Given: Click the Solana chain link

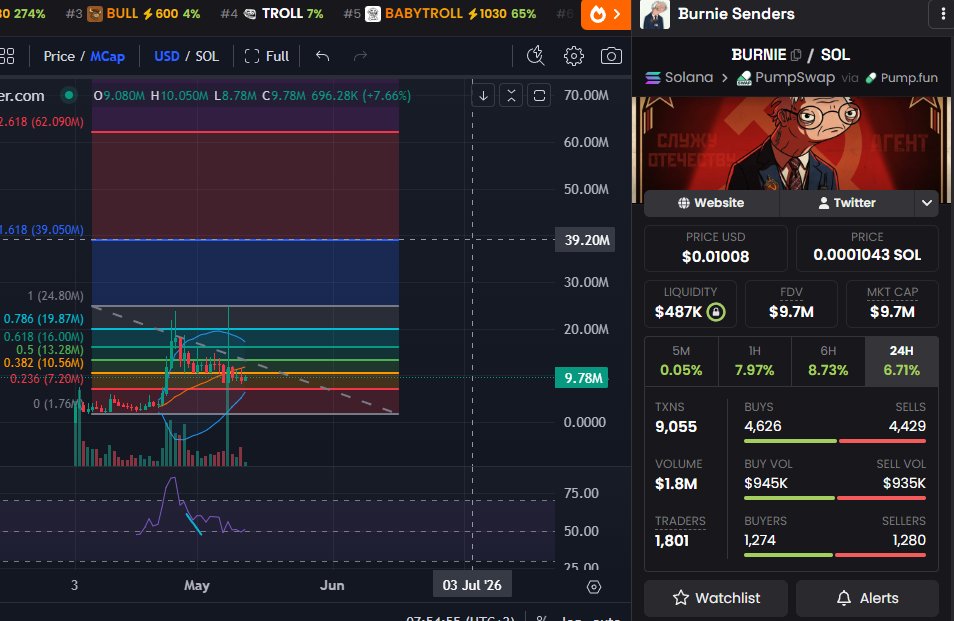Looking at the screenshot, I should (680, 78).
